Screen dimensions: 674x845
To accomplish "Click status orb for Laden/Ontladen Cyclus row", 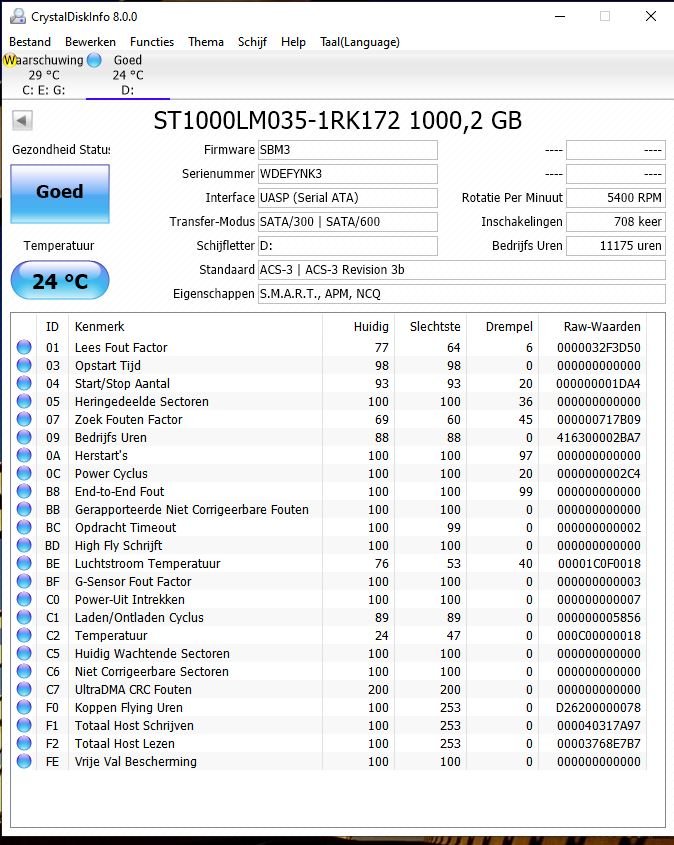I will [x=24, y=617].
